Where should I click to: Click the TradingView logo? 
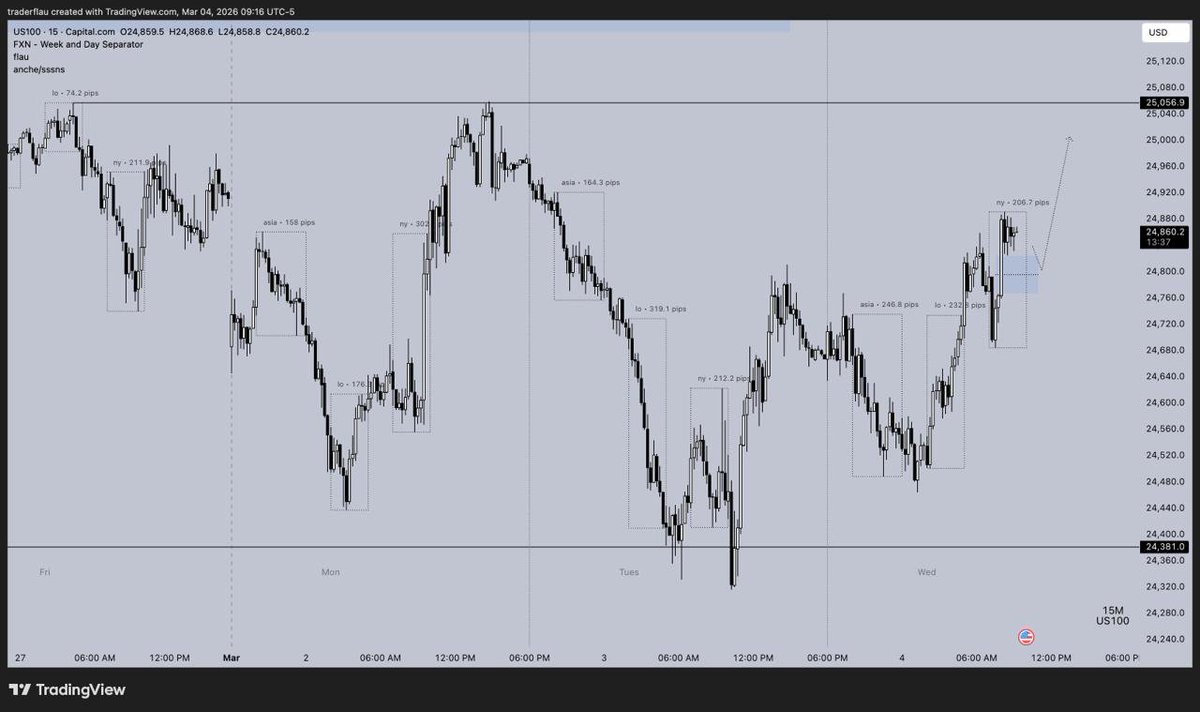[67, 689]
